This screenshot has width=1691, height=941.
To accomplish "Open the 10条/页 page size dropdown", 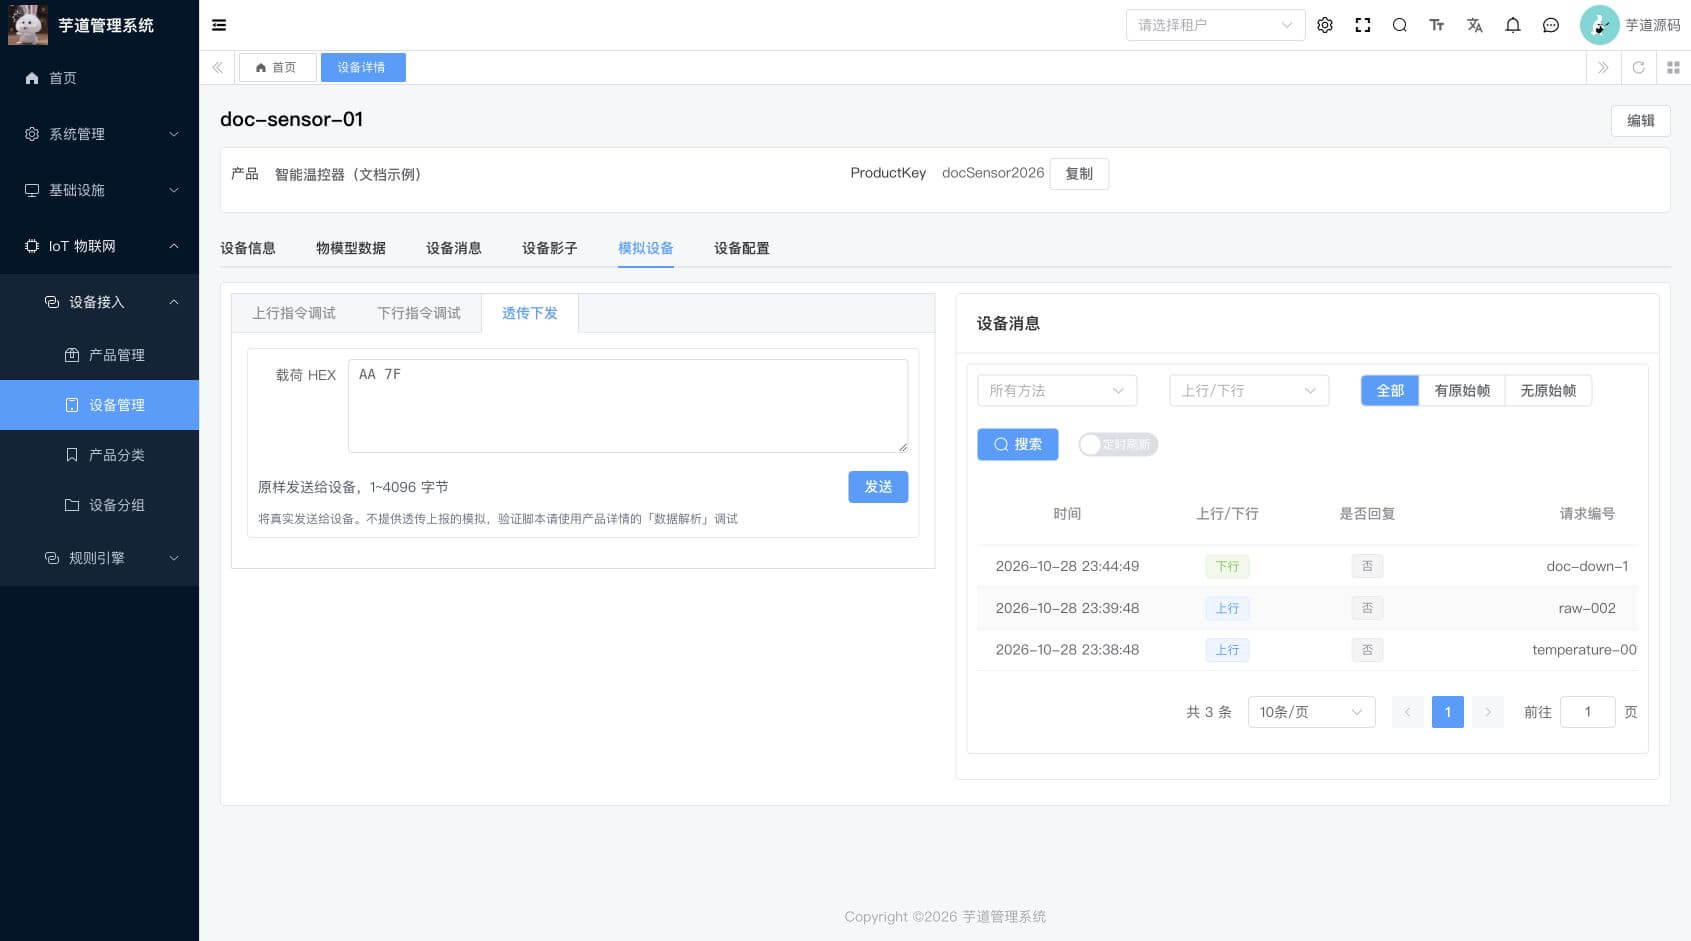I will click(x=1311, y=712).
